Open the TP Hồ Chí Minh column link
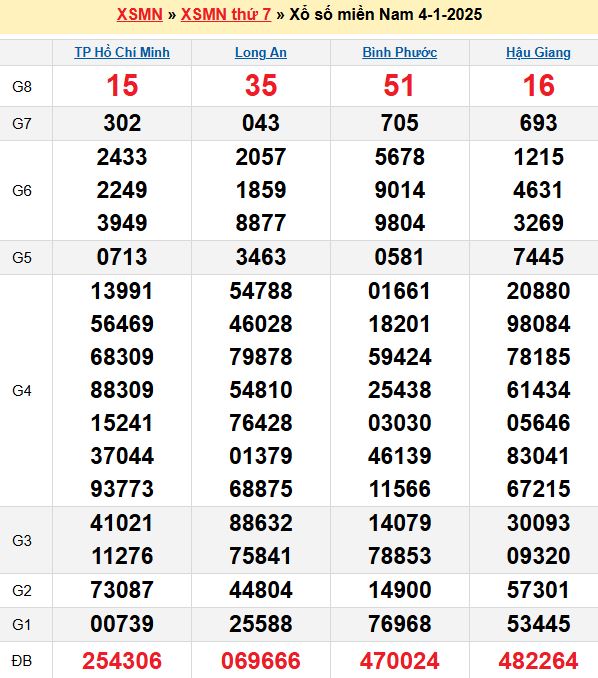Image resolution: width=598 pixels, height=678 pixels. pyautogui.click(x=122, y=52)
